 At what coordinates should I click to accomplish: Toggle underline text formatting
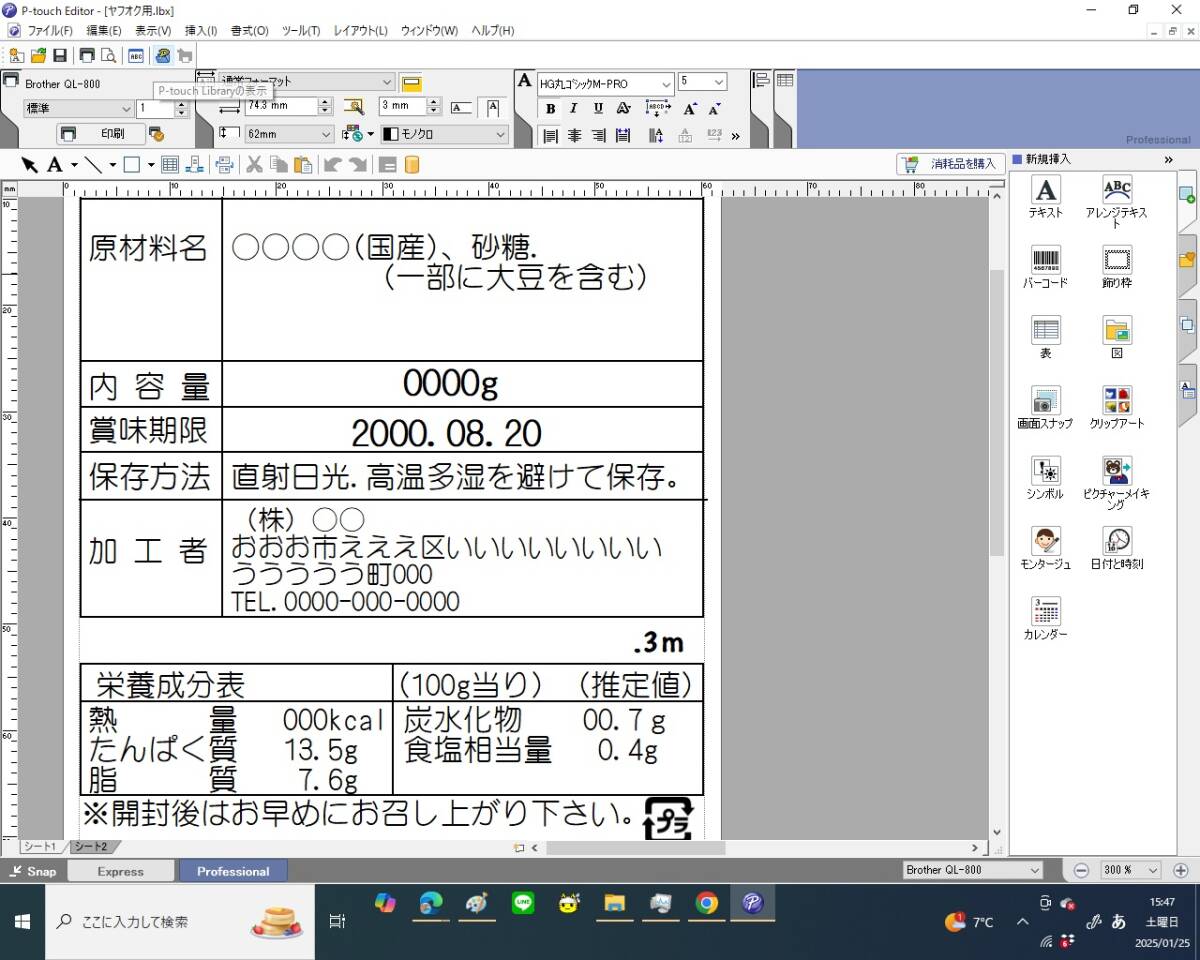598,109
